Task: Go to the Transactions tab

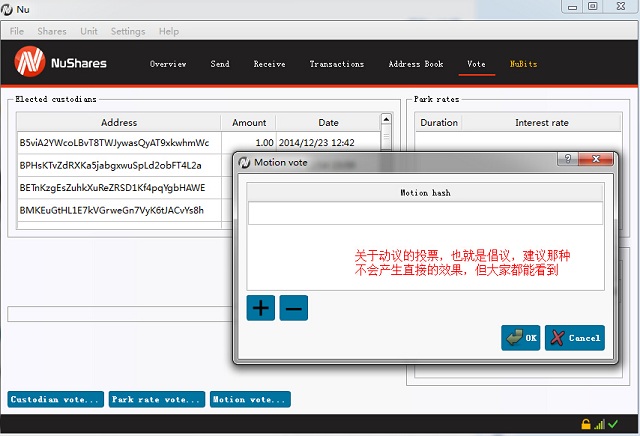Action: (x=336, y=64)
